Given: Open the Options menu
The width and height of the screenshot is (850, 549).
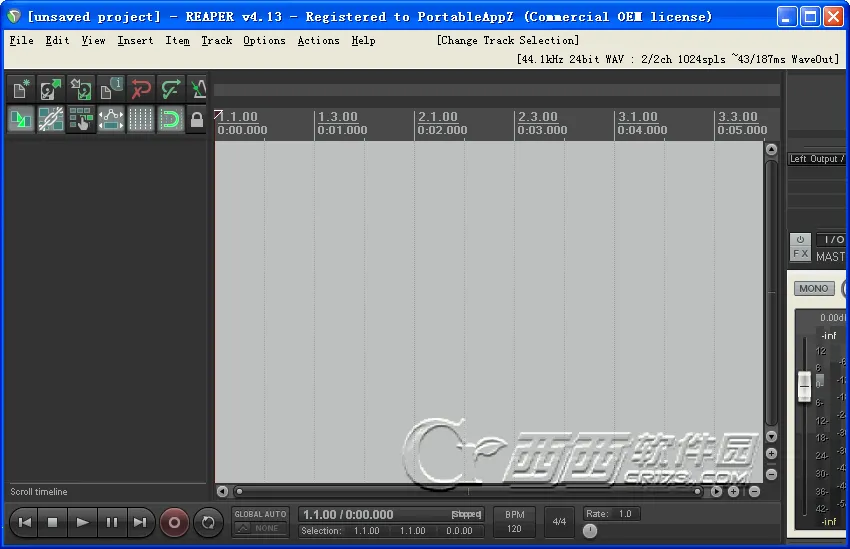Looking at the screenshot, I should tap(264, 41).
